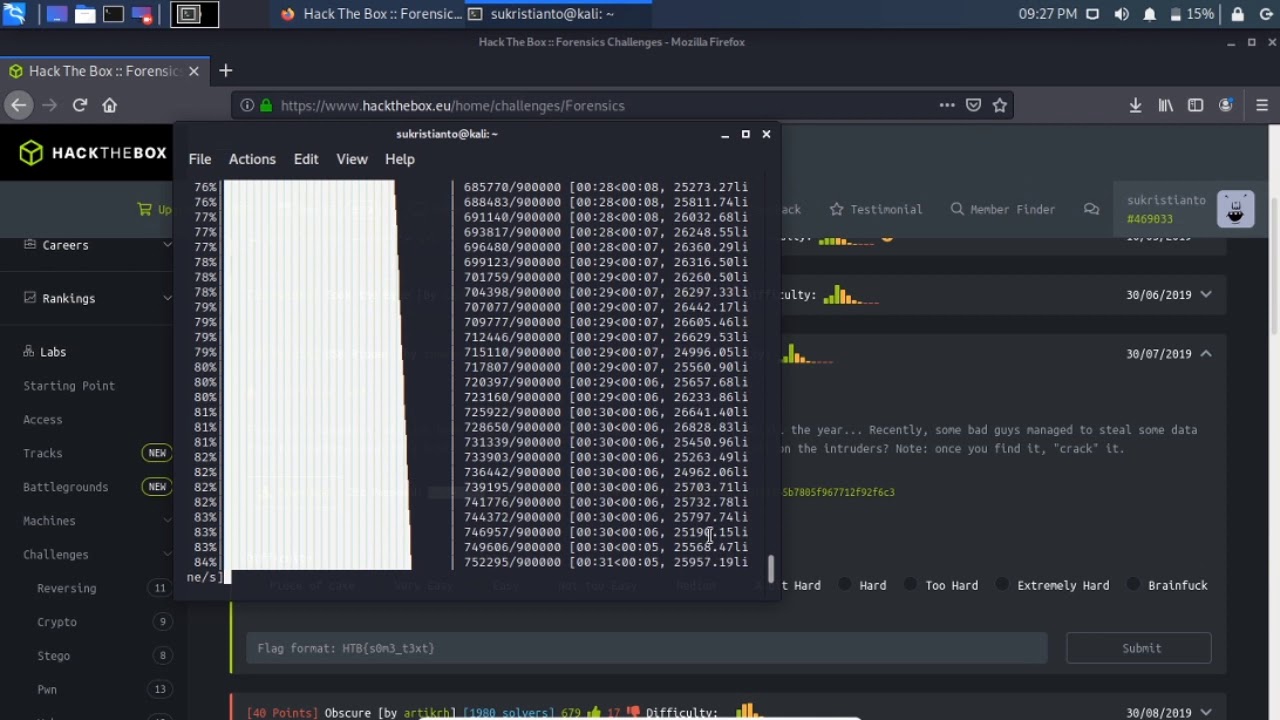Select the Too Hard difficulty option
This screenshot has width=1280, height=720.
click(x=911, y=585)
